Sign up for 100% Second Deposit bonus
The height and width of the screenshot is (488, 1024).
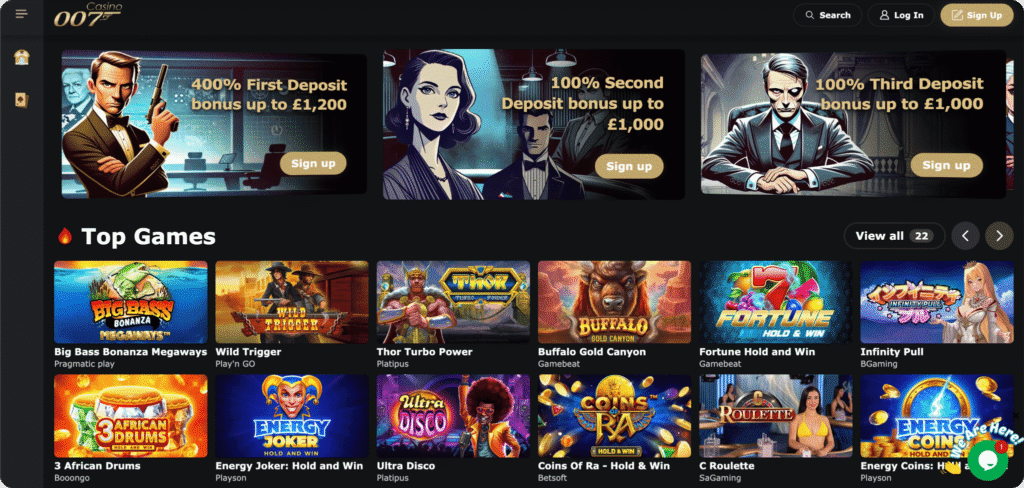[629, 166]
